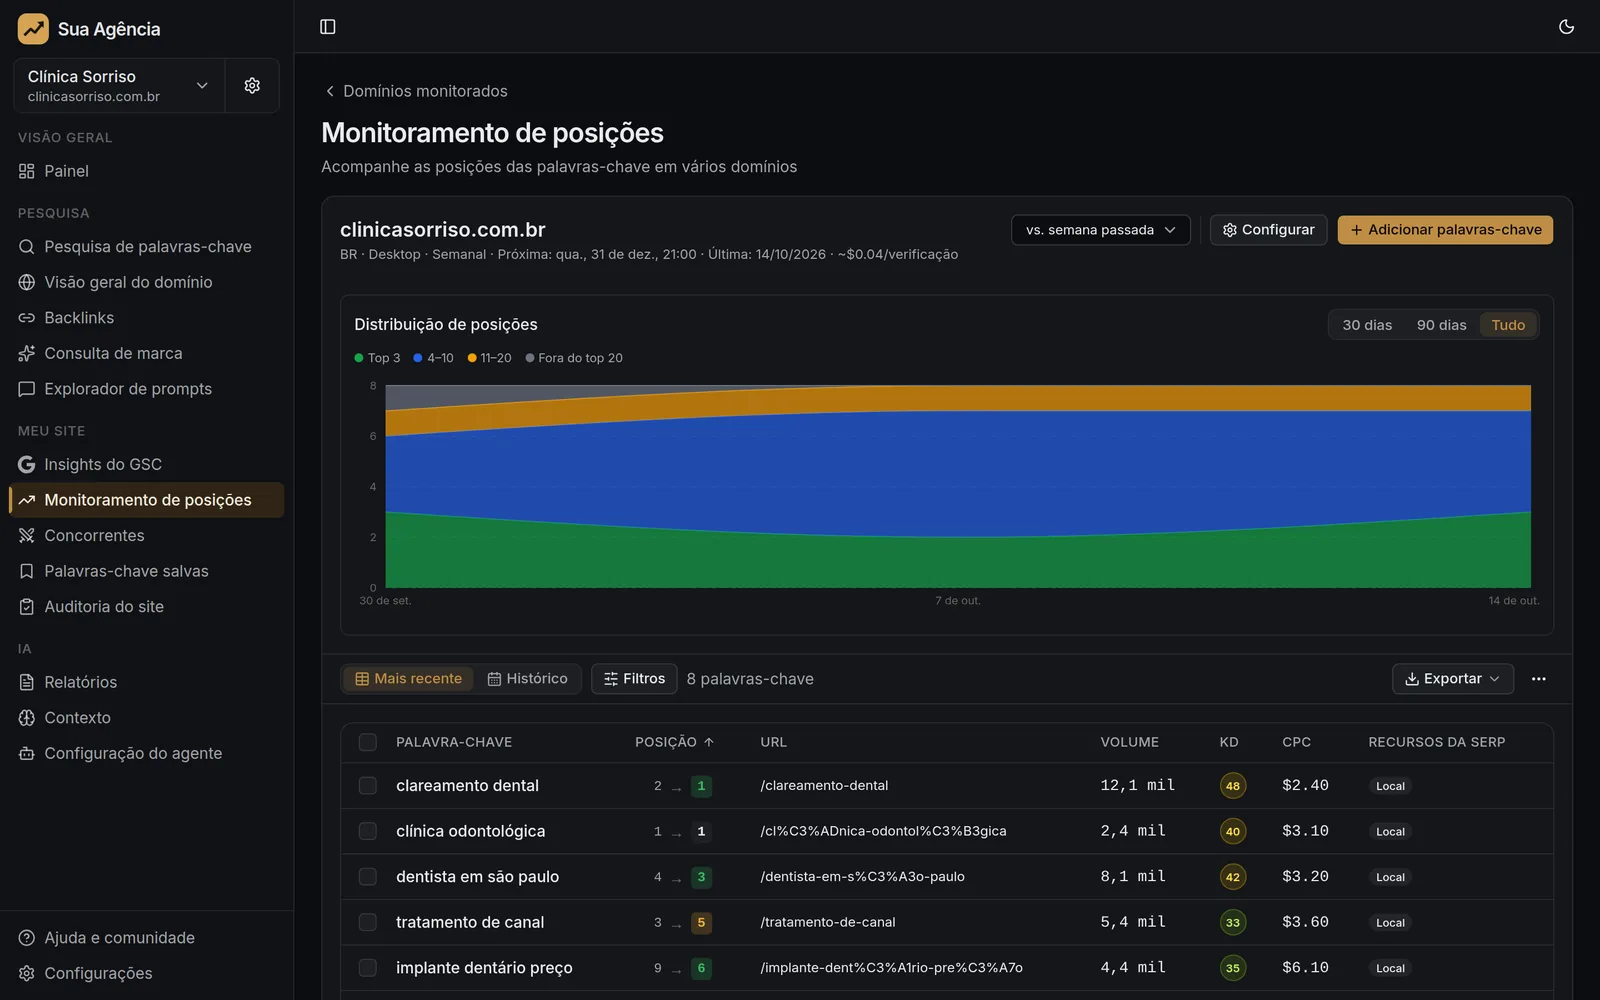Switch to the Histórico view
This screenshot has height=1000, width=1600.
527,679
